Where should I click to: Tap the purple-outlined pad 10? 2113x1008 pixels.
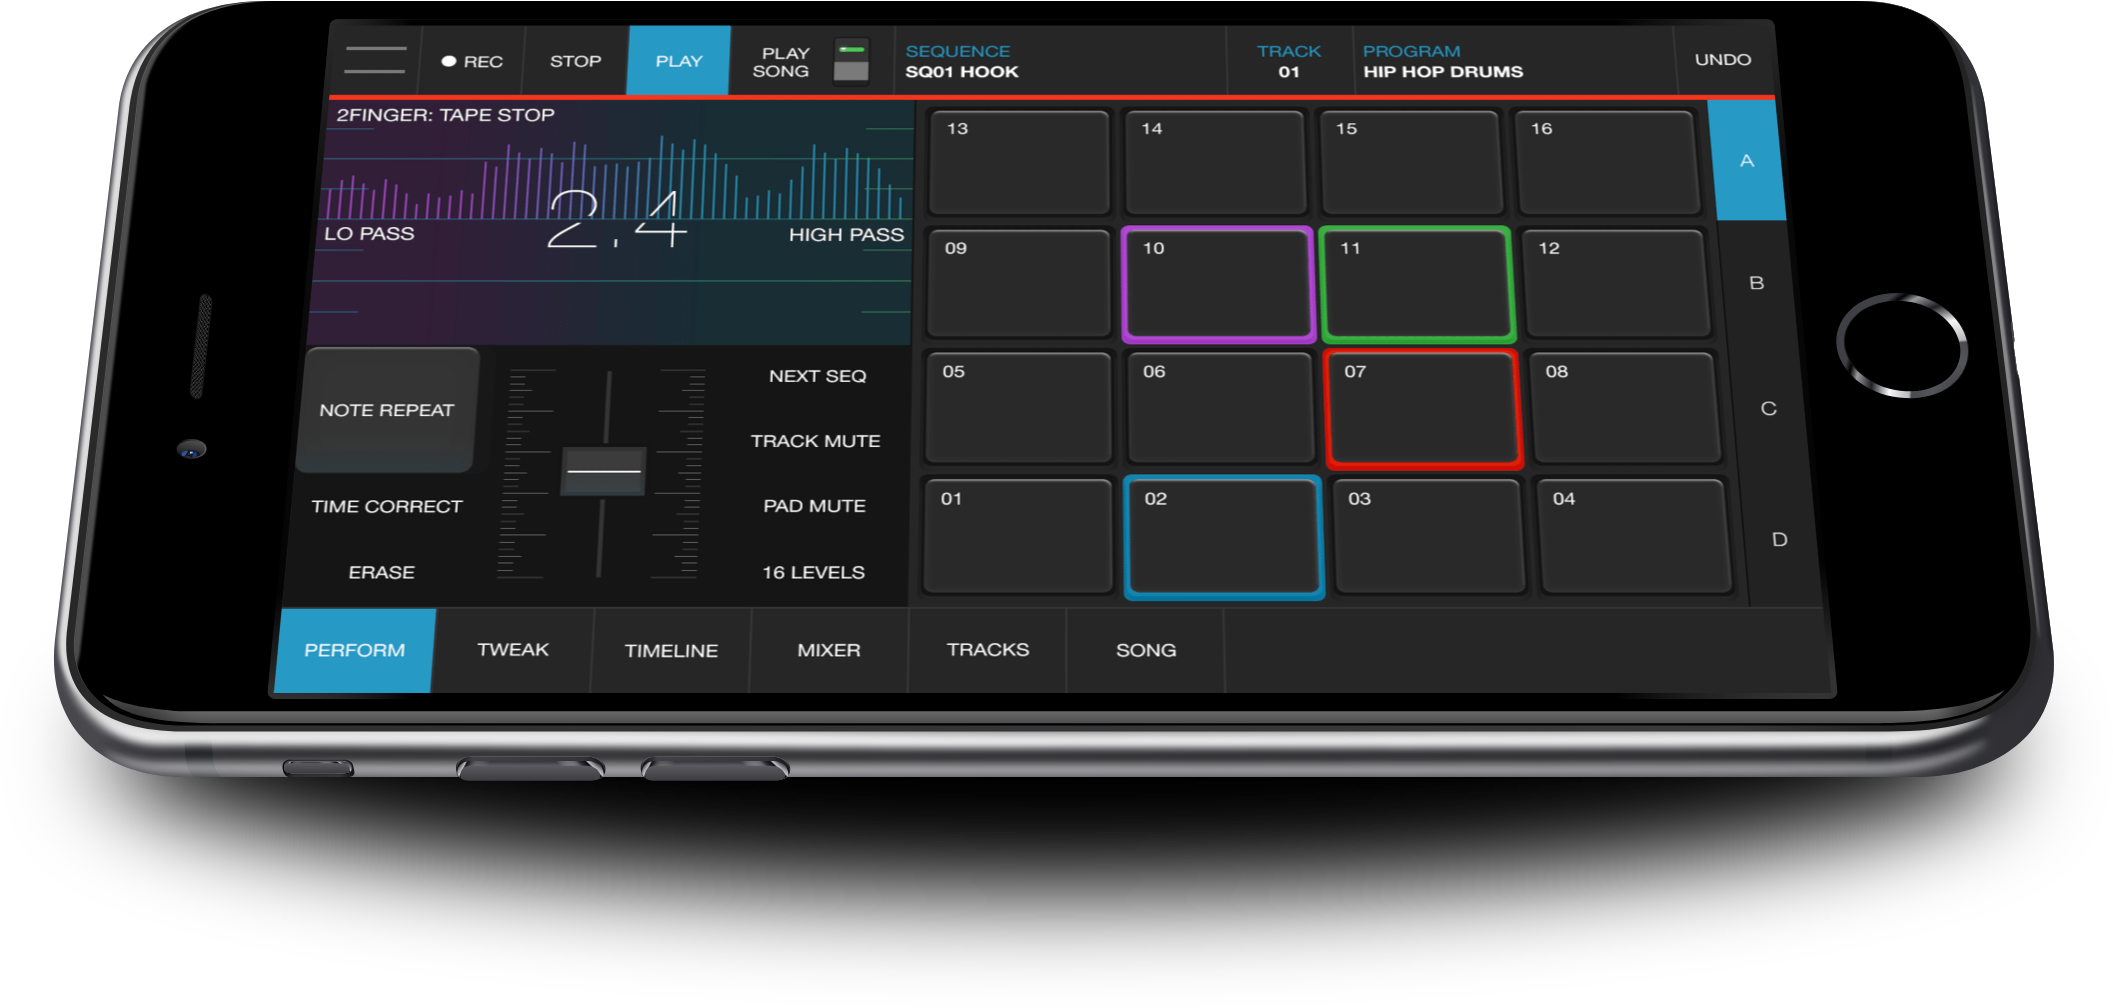tap(1217, 286)
